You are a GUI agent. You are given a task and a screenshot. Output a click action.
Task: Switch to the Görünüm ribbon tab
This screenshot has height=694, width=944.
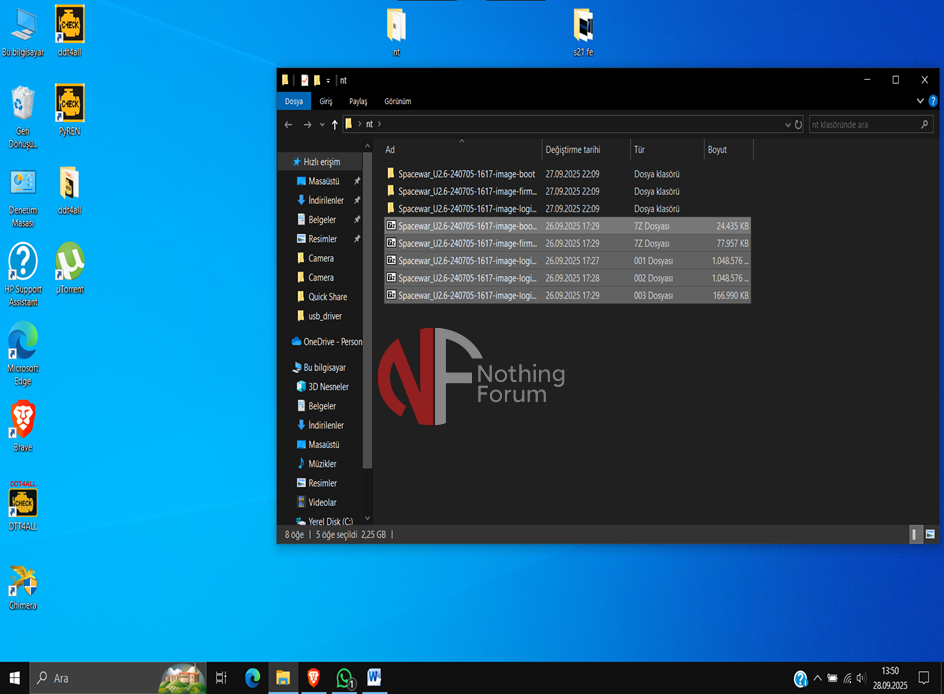tap(397, 101)
